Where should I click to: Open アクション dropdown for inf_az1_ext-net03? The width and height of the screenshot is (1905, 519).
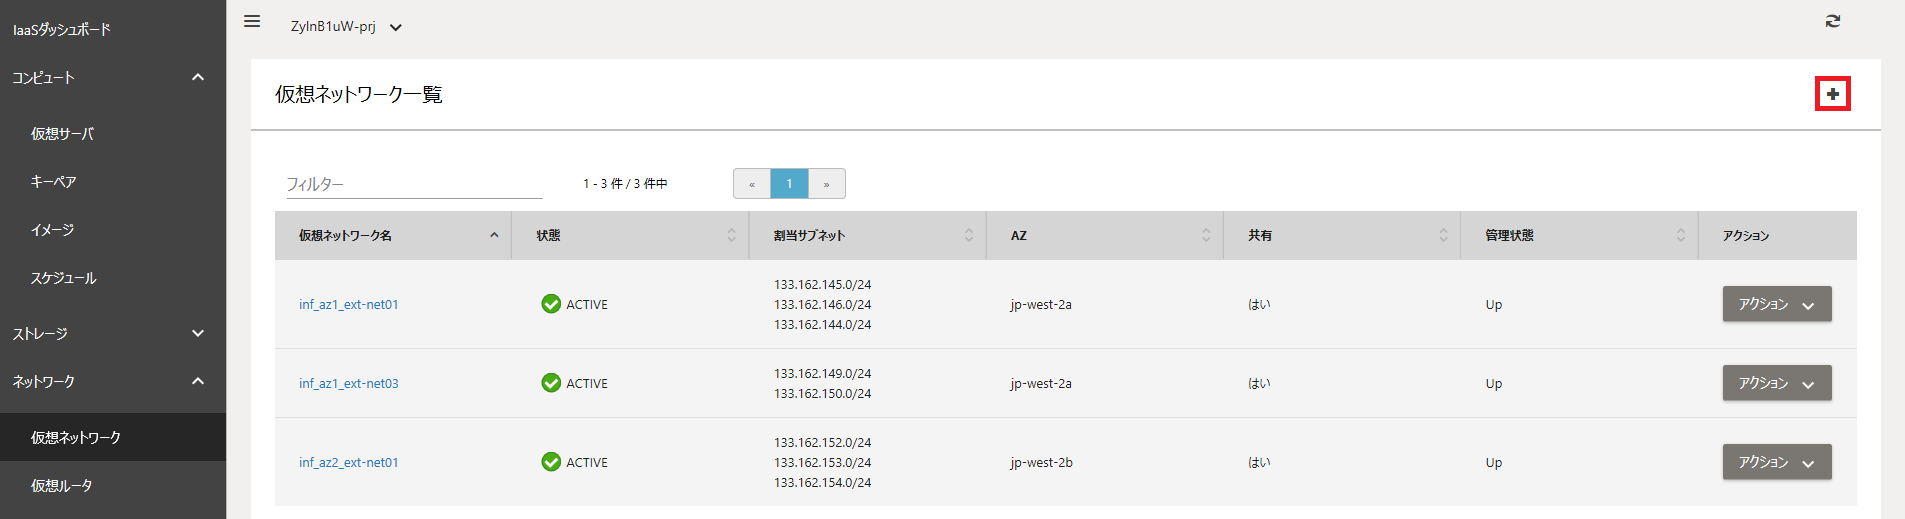coord(1777,383)
